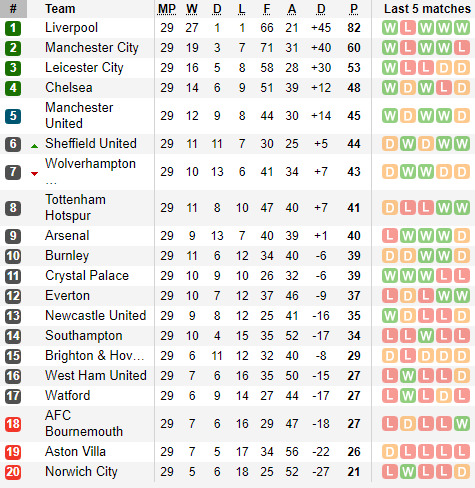The image size is (475, 488).
Task: Sort by the P points header
Action: coord(354,9)
